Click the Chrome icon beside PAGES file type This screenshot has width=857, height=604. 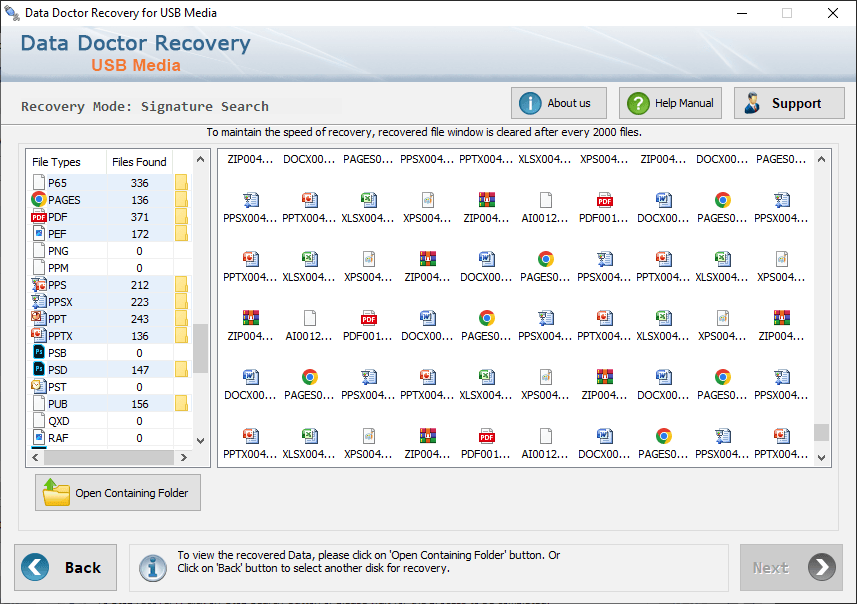pos(38,200)
